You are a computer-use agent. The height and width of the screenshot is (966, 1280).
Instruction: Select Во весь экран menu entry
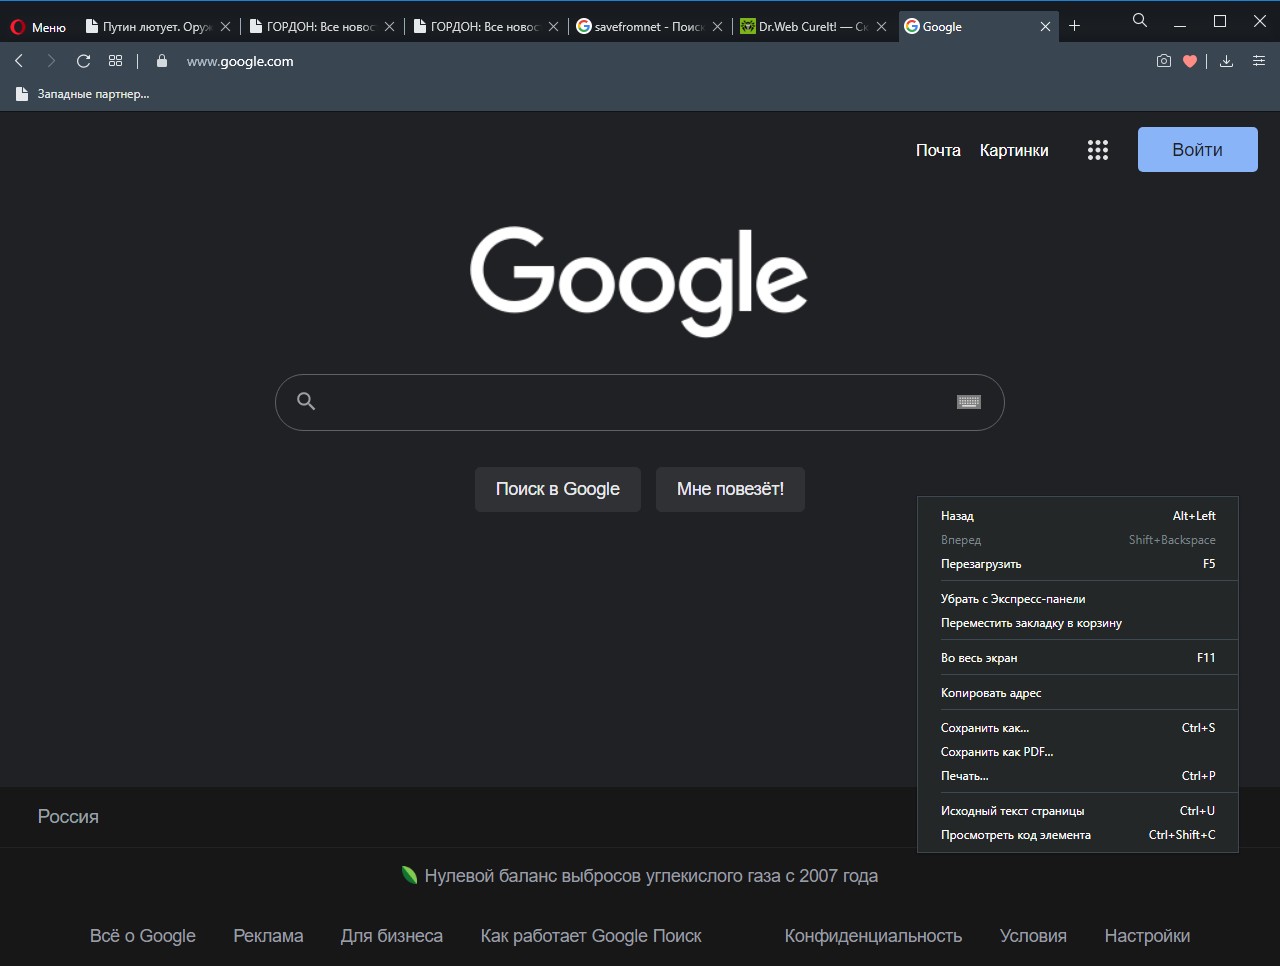click(x=1078, y=658)
